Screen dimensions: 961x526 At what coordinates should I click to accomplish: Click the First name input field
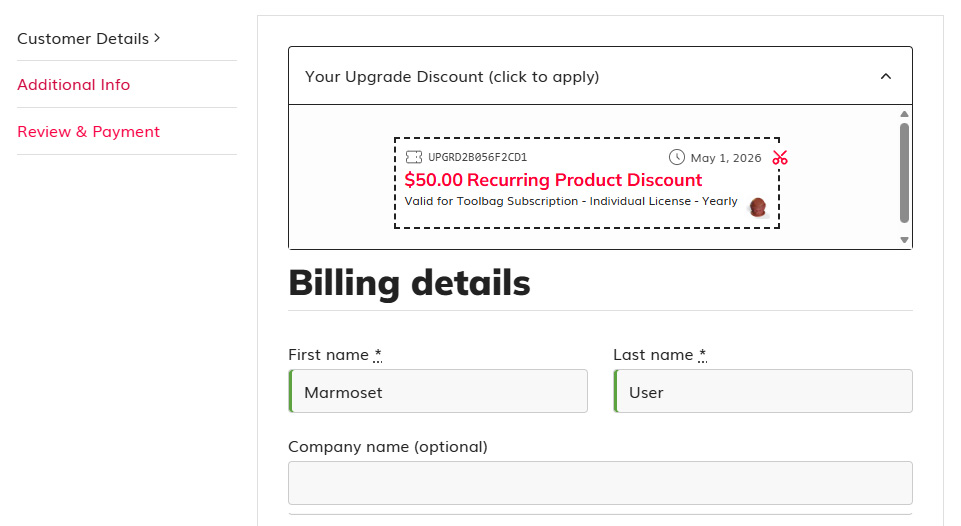tap(438, 392)
